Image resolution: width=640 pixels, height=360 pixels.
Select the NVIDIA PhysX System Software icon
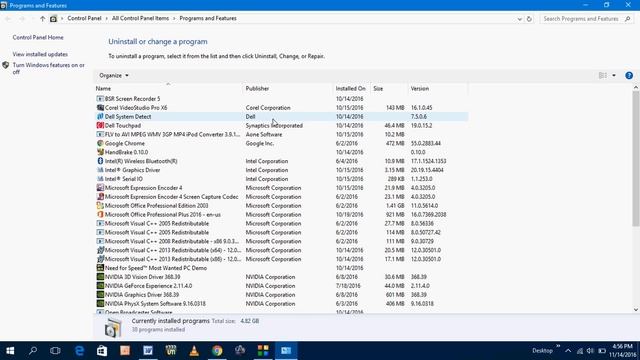point(100,304)
